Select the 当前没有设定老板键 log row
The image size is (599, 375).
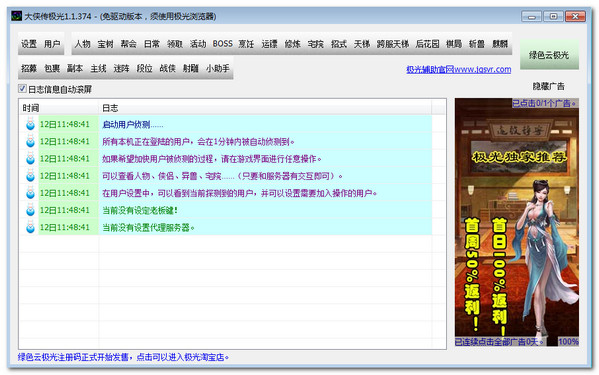coord(225,210)
